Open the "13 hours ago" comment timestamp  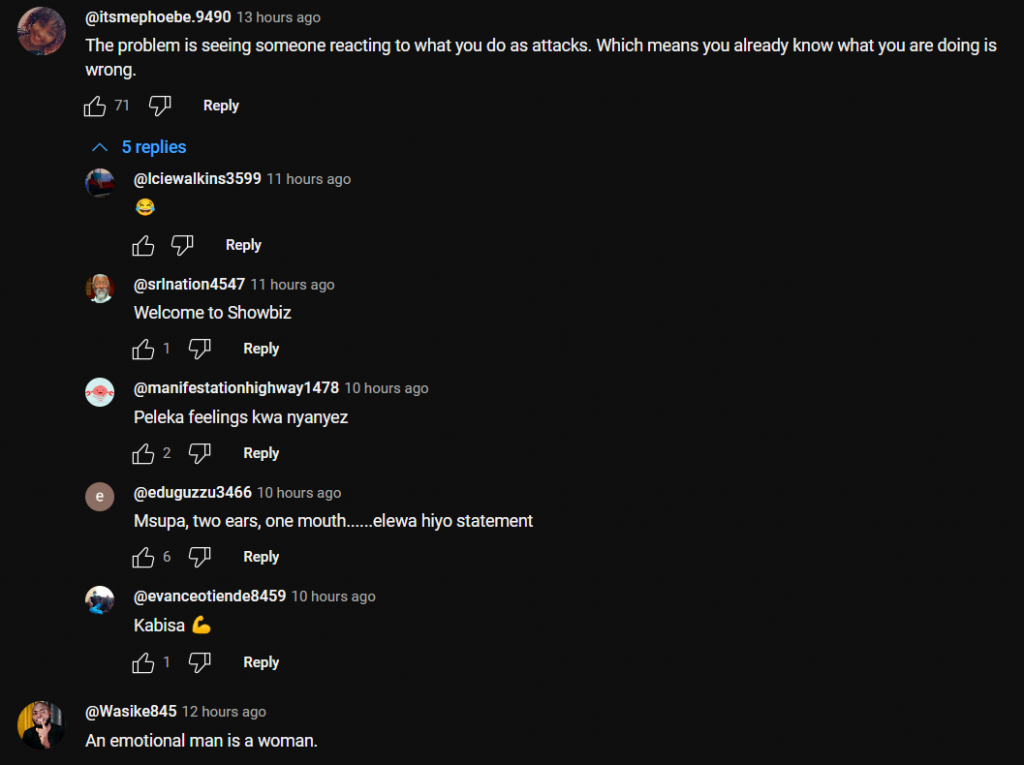pyautogui.click(x=279, y=18)
